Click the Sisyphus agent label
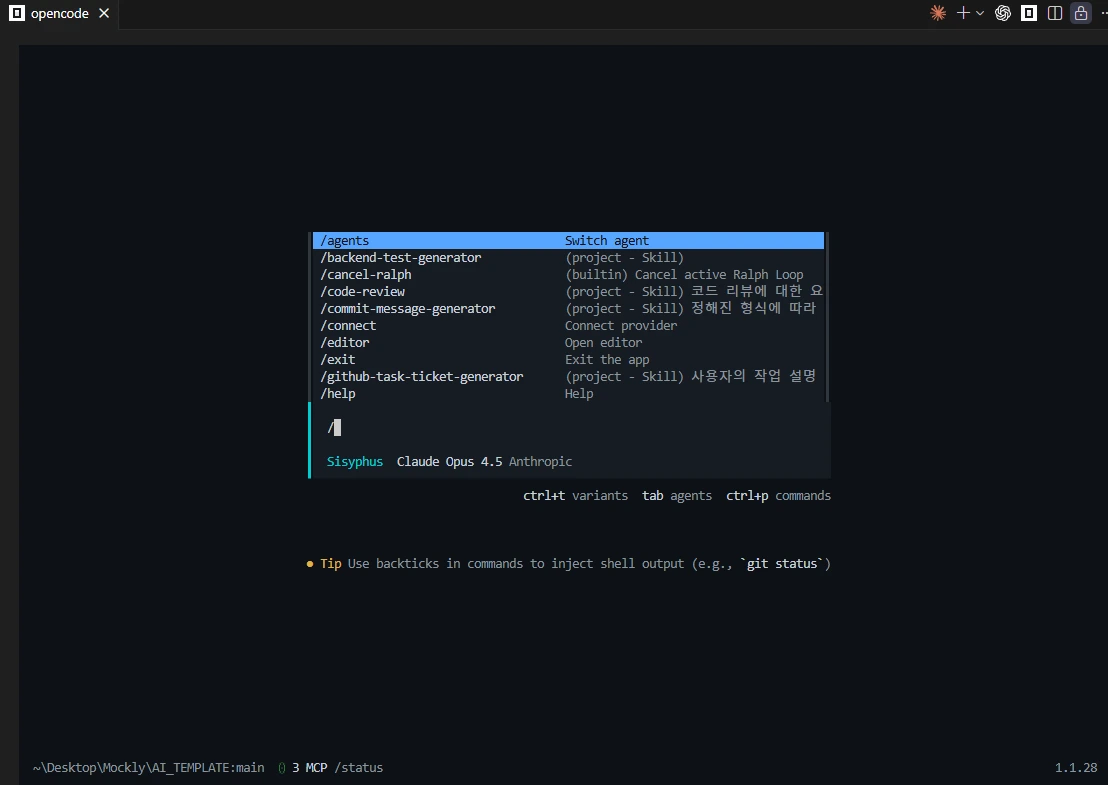This screenshot has width=1108, height=785. pos(355,461)
